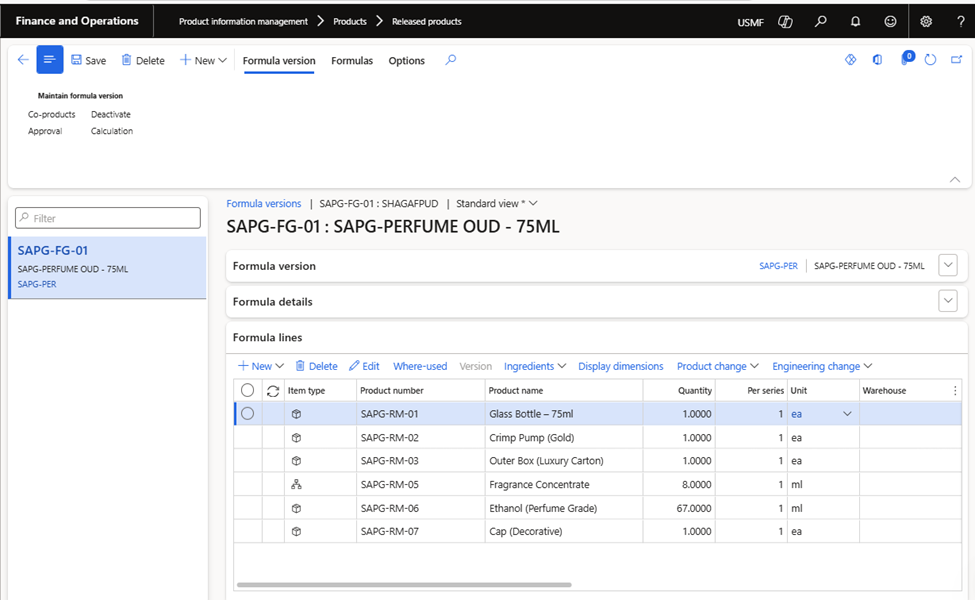This screenshot has width=975, height=600.
Task: Click the Approval button
Action: [x=45, y=131]
